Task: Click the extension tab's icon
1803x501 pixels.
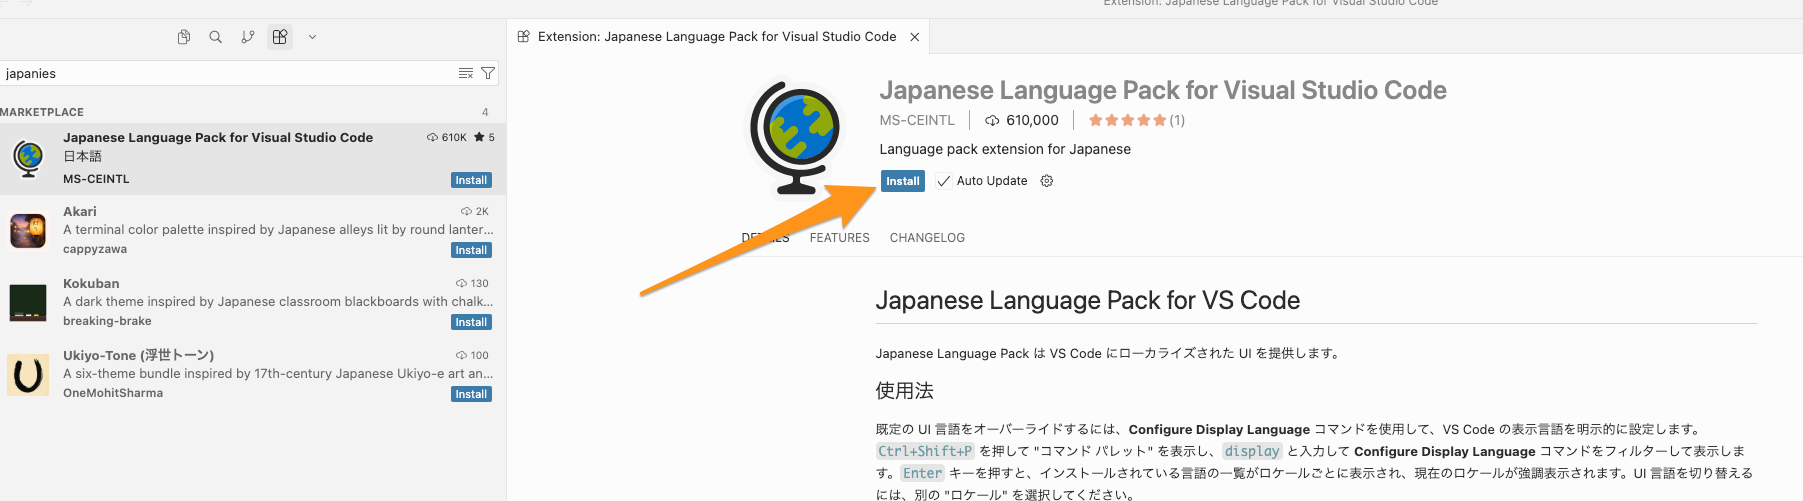Action: [523, 37]
